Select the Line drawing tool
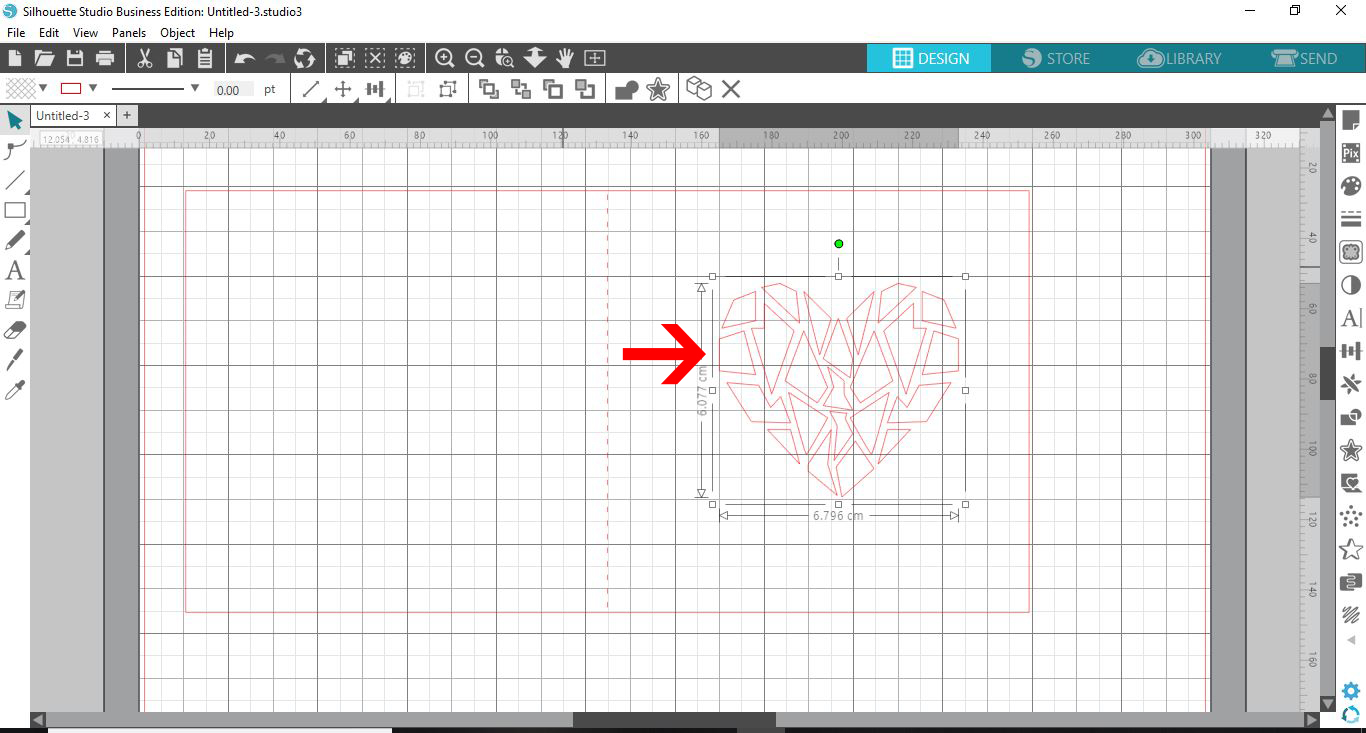Viewport: 1366px width, 733px height. pos(14,181)
